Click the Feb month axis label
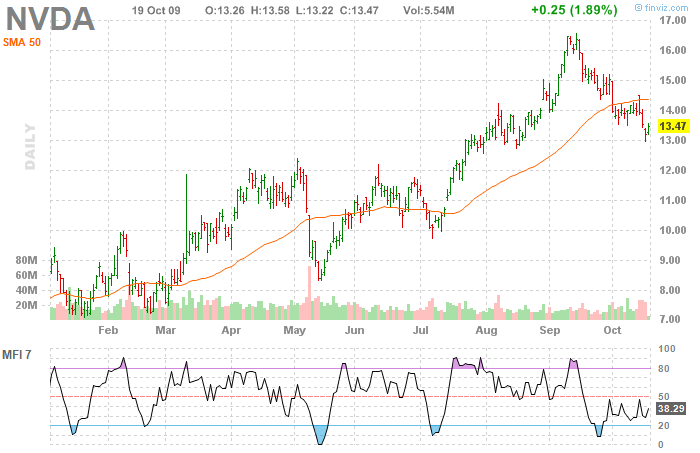Viewport: 700px width, 453px height. coord(108,329)
